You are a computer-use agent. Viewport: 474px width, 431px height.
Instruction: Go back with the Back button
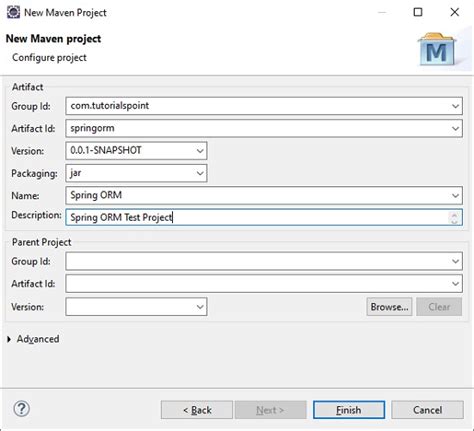[197, 410]
